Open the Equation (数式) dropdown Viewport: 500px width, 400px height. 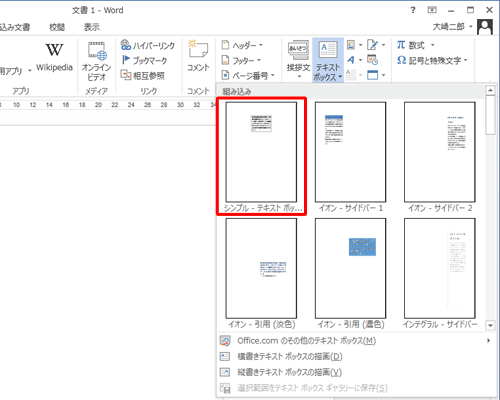[416, 45]
